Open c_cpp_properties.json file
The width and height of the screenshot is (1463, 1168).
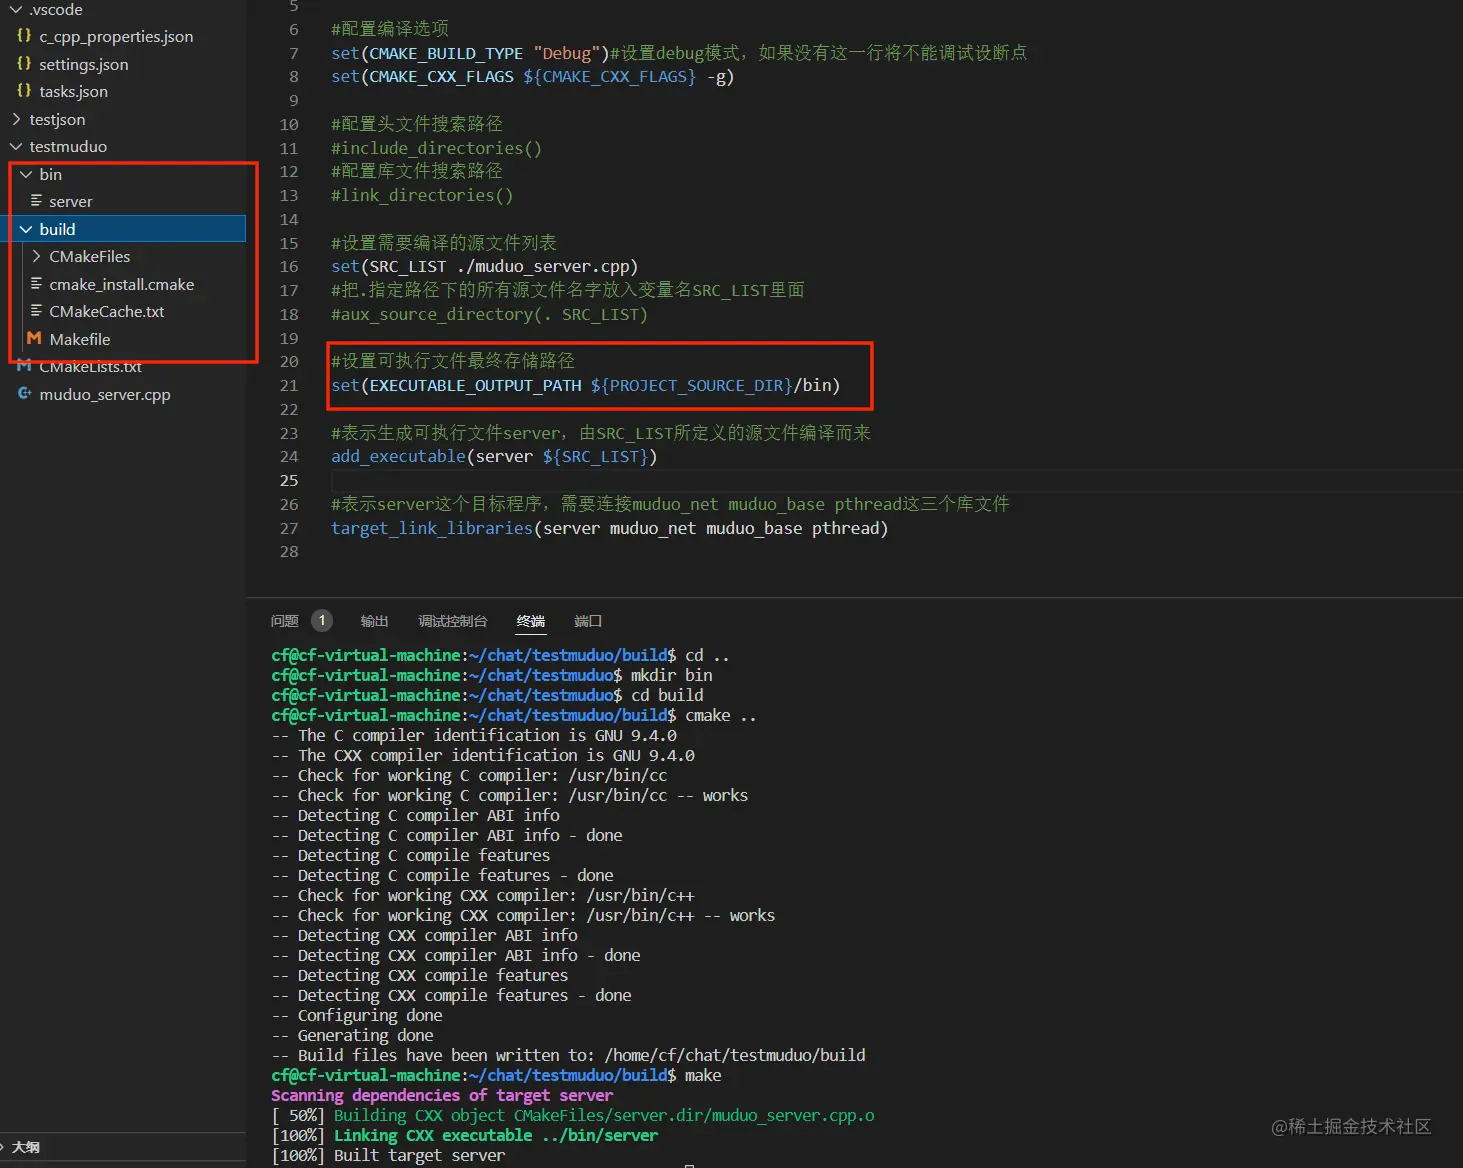[x=116, y=36]
